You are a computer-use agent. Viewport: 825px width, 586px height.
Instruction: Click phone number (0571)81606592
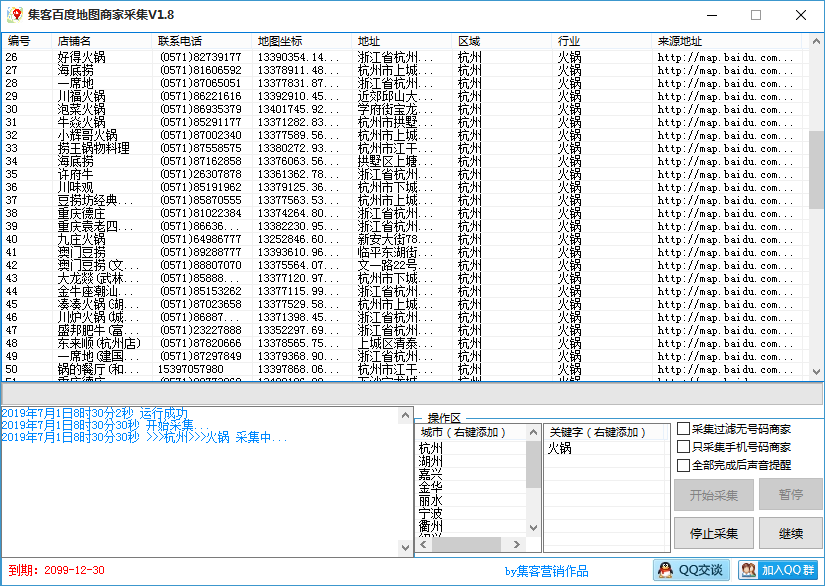200,70
